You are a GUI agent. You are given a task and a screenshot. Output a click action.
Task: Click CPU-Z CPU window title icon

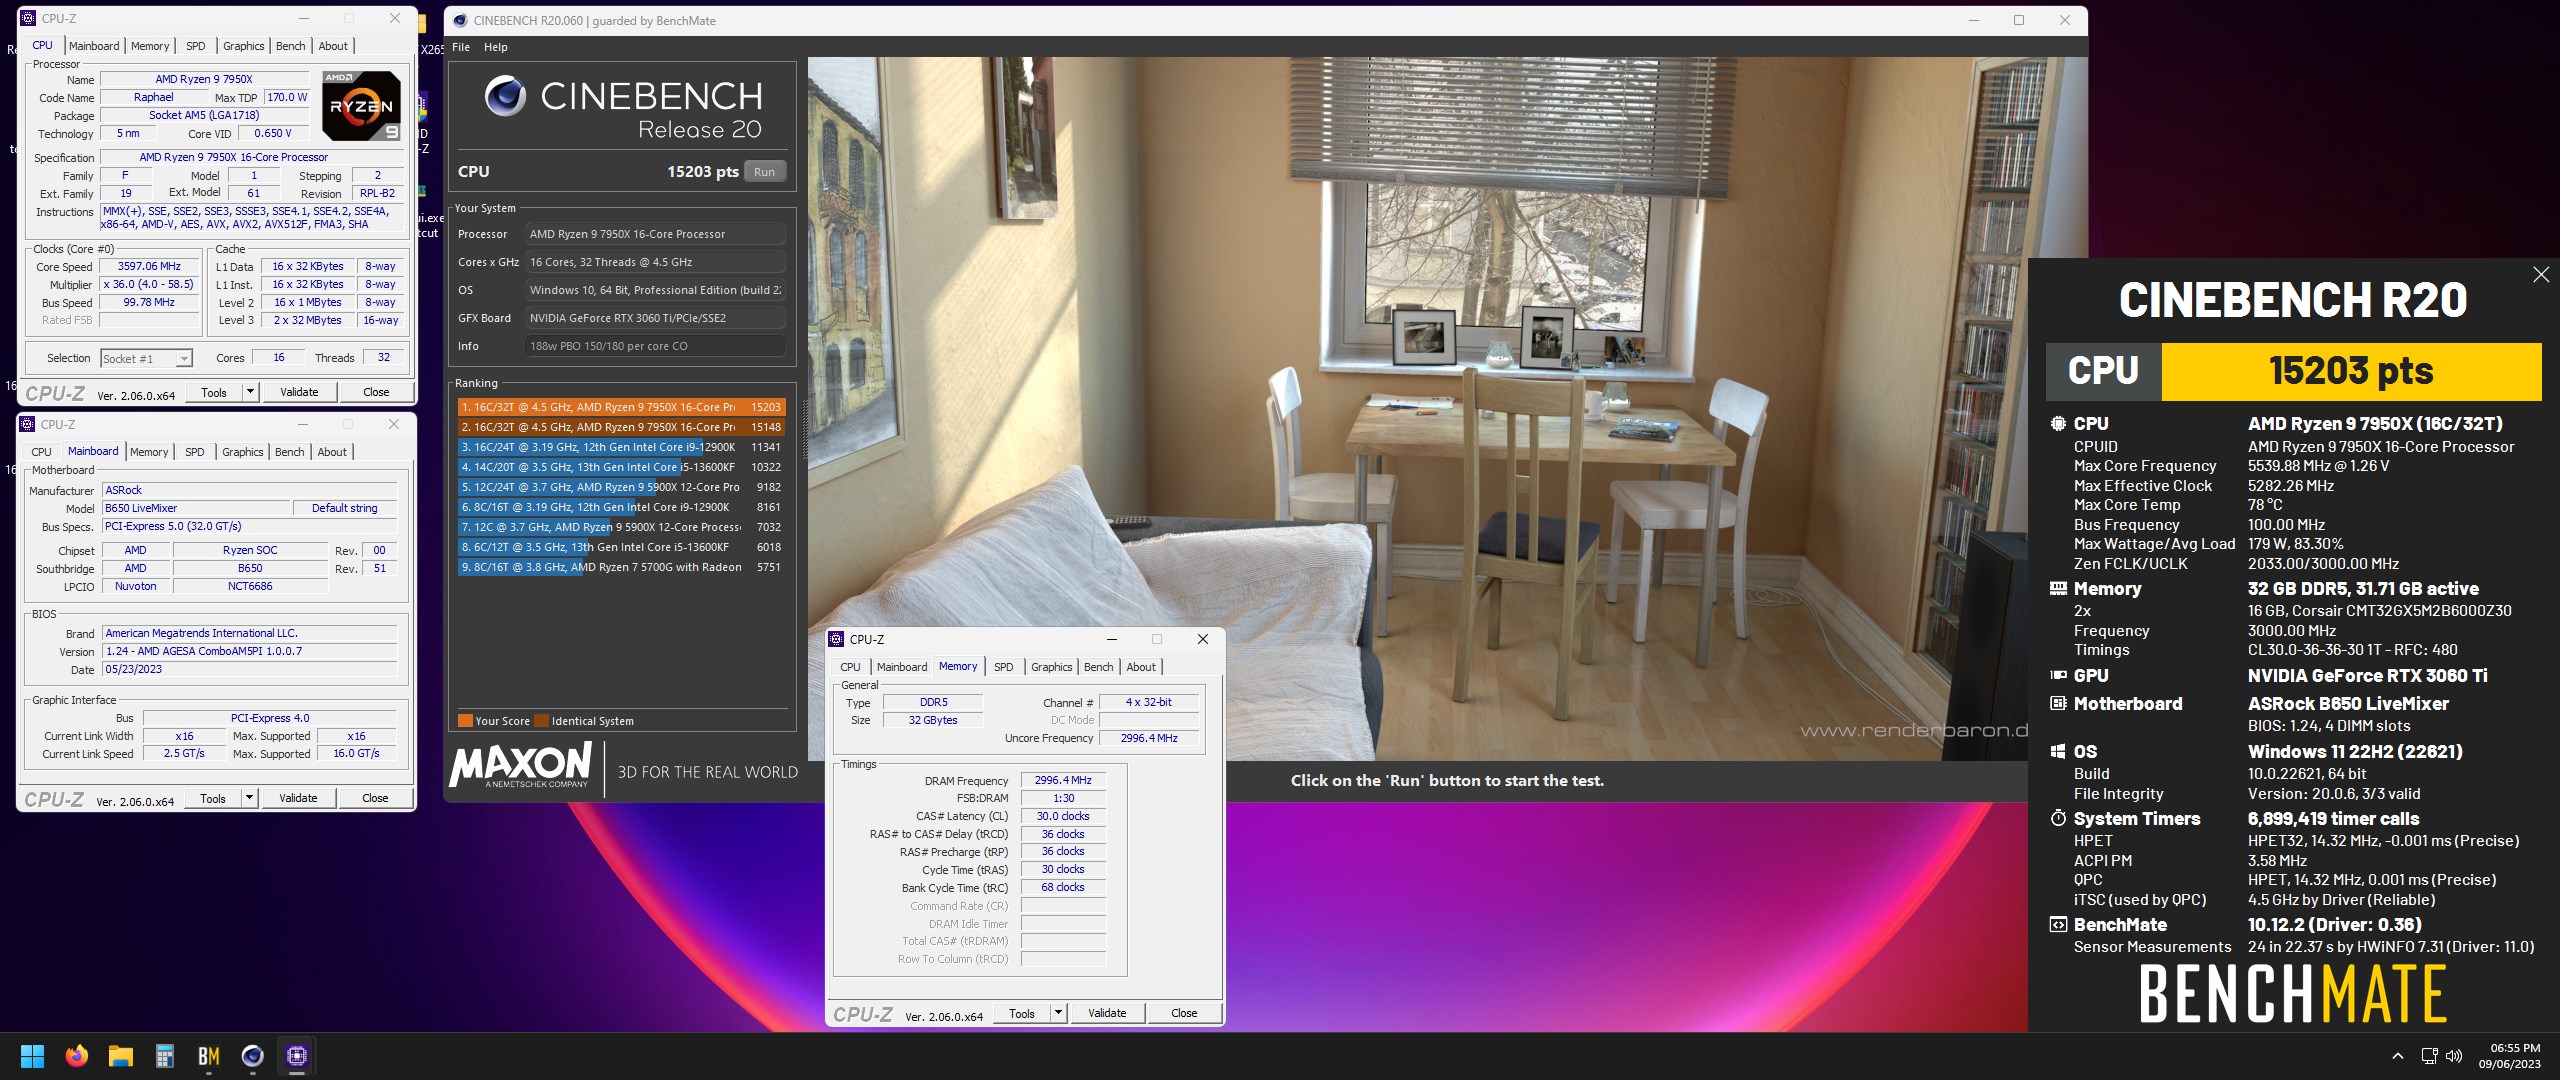(x=28, y=18)
